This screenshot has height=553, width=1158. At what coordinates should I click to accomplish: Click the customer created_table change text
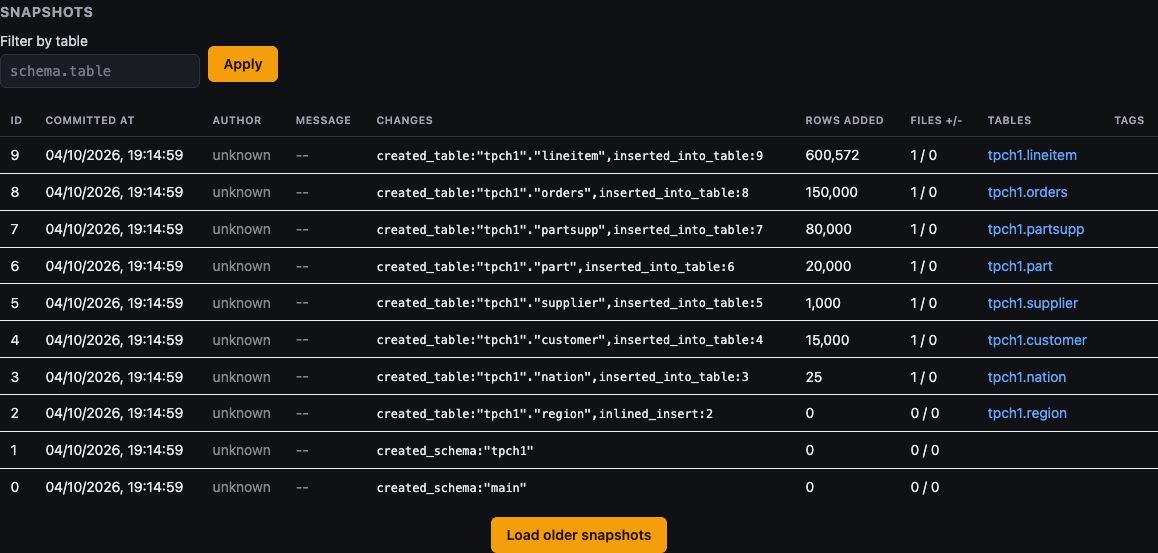[569, 340]
